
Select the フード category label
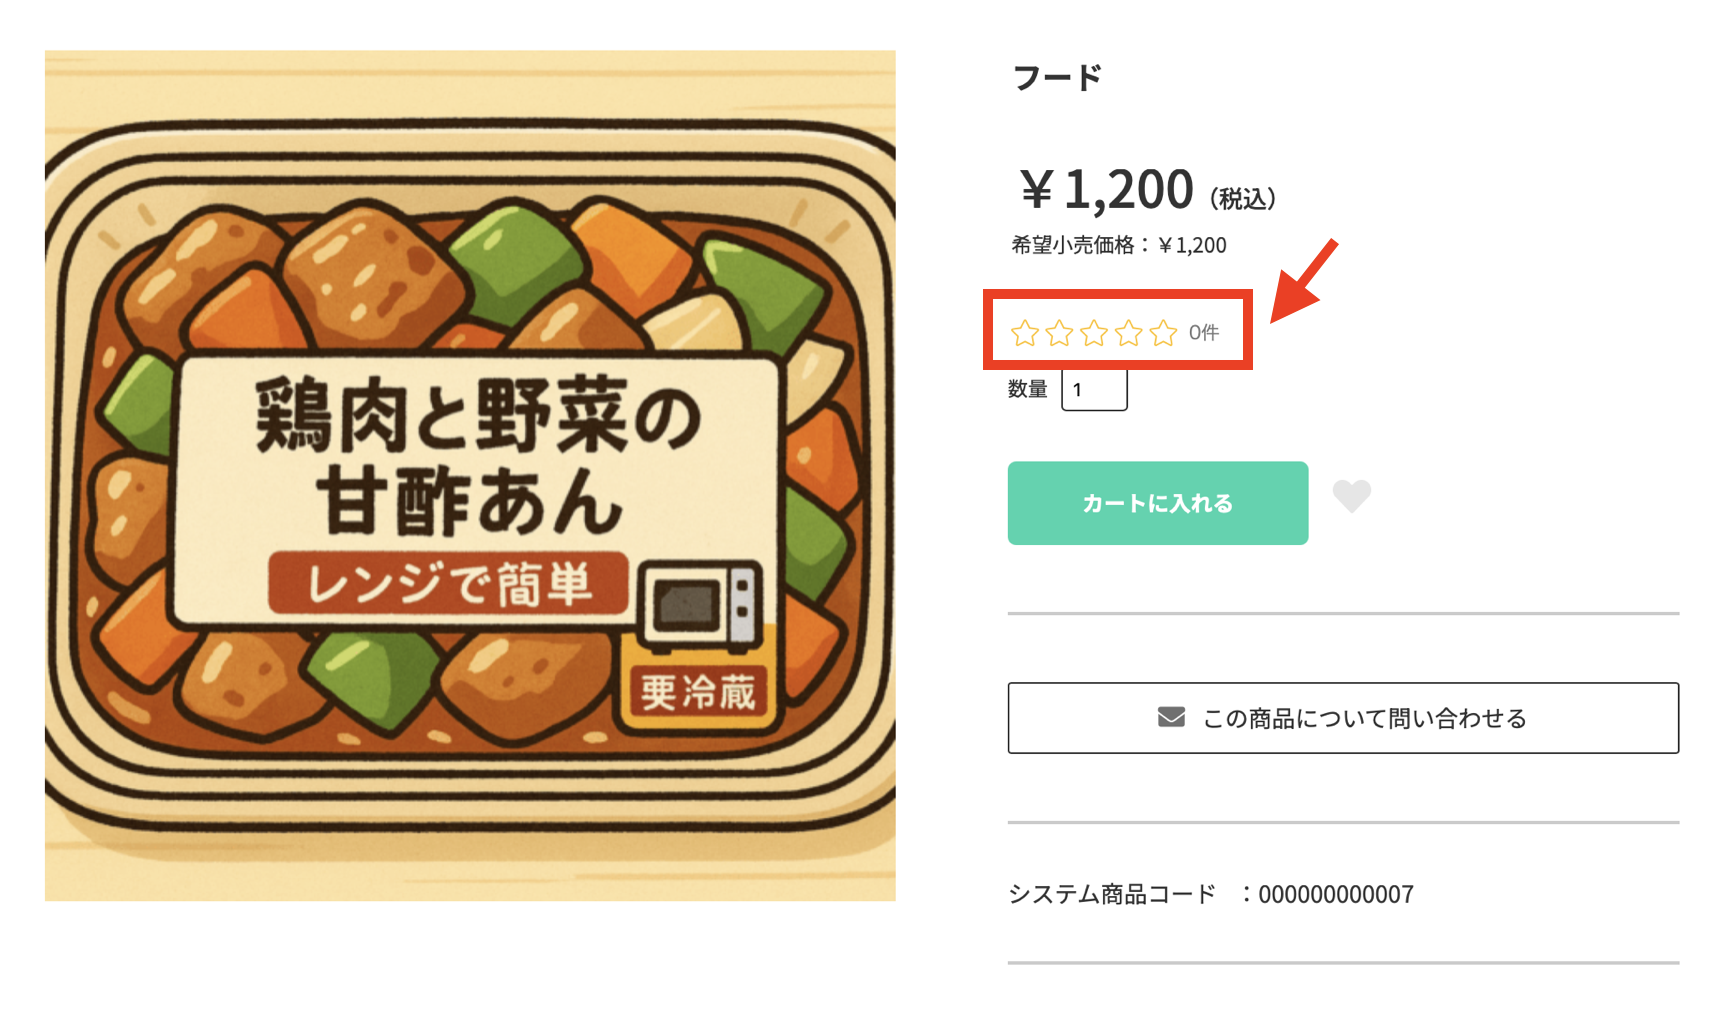tap(1057, 77)
